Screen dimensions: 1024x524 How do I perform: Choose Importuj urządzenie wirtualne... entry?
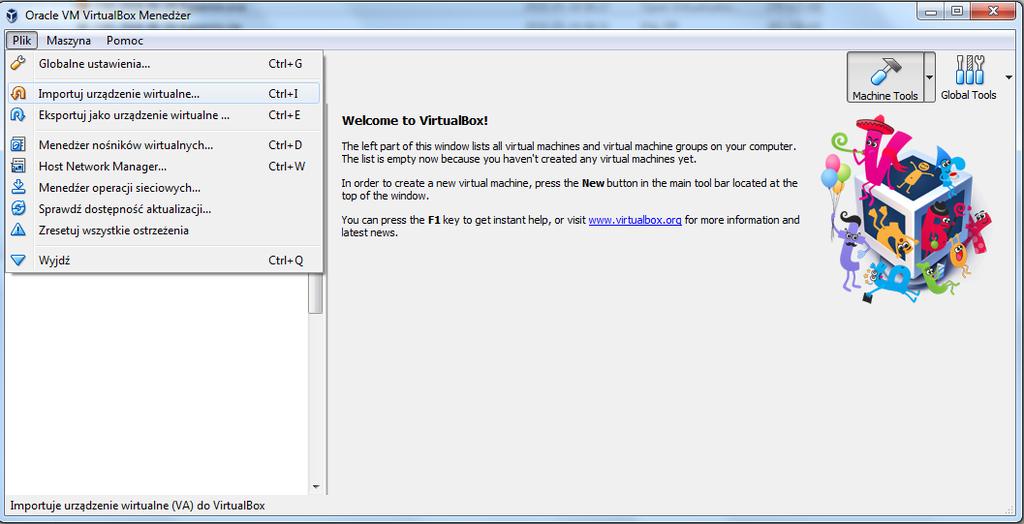click(164, 93)
